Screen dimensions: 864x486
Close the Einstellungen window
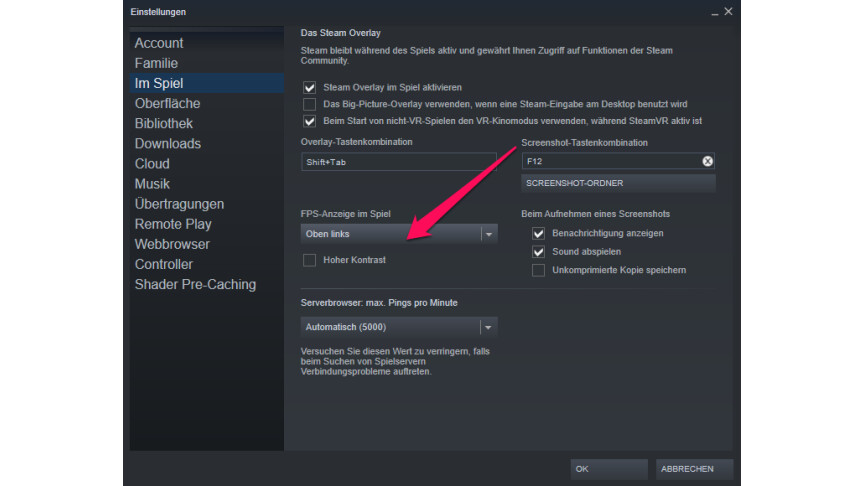pyautogui.click(x=728, y=11)
